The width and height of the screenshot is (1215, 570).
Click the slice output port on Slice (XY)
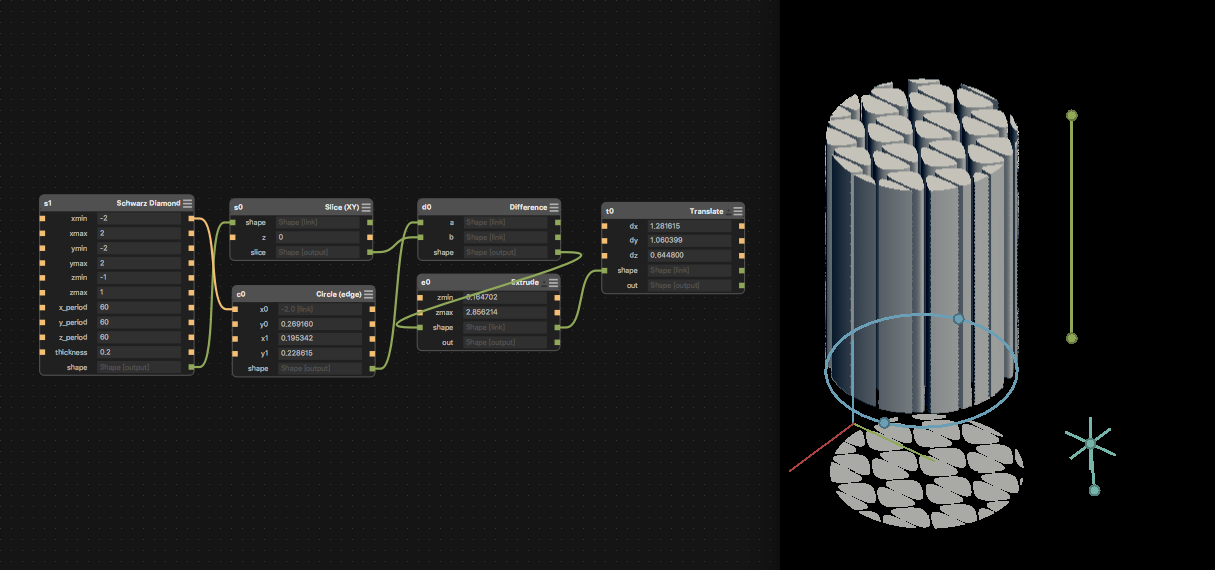[370, 252]
